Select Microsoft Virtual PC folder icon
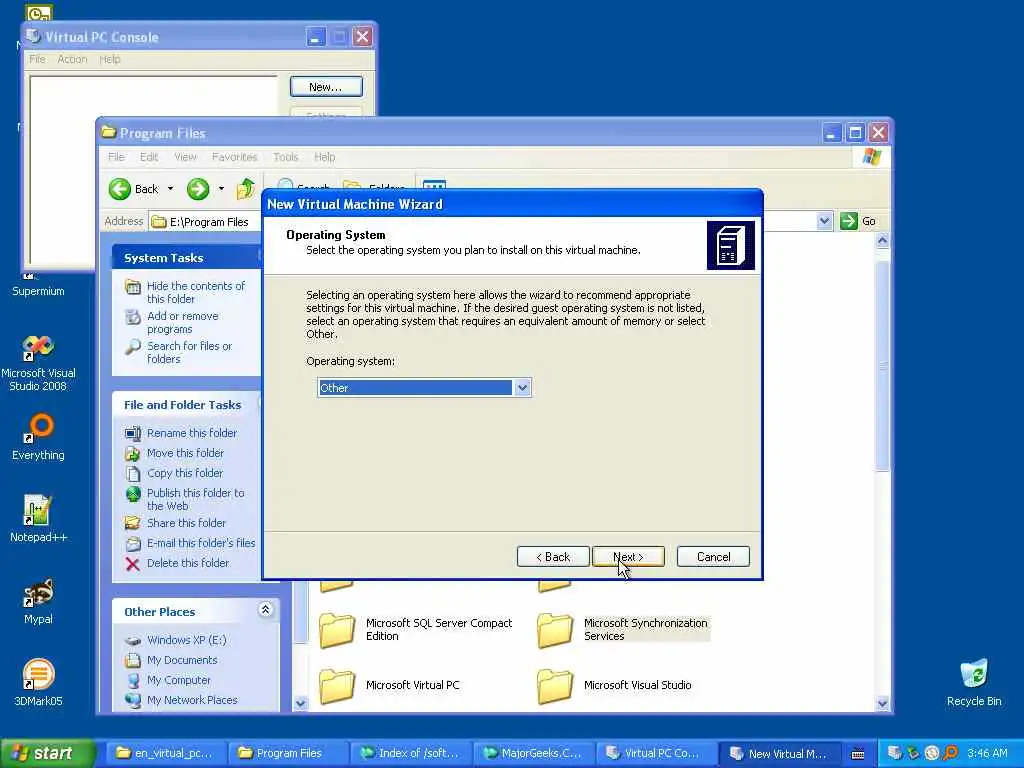The height and width of the screenshot is (768, 1024). (337, 686)
